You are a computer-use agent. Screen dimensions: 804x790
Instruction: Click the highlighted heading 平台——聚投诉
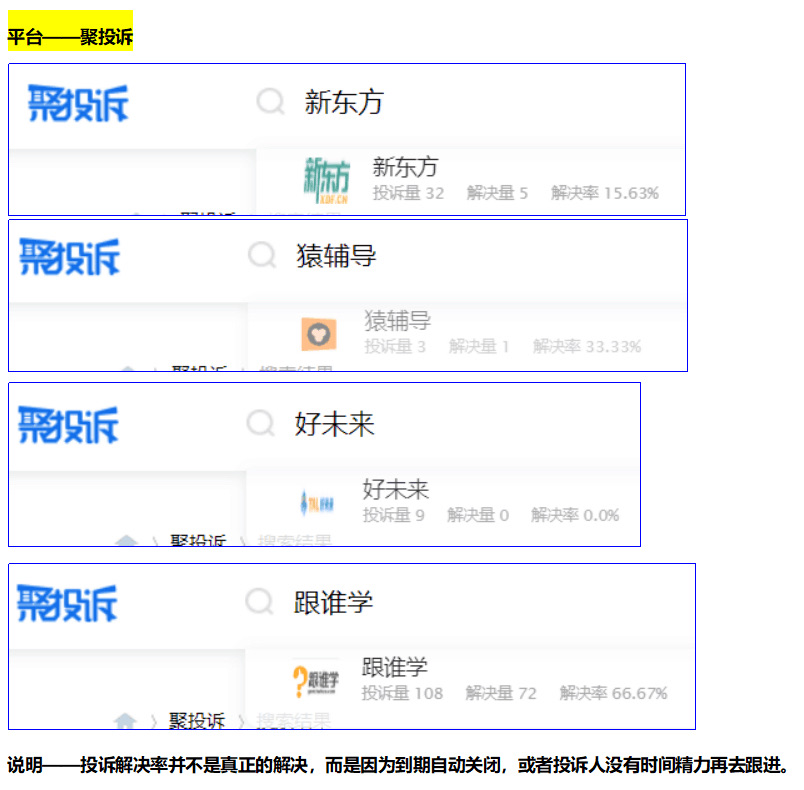70,36
